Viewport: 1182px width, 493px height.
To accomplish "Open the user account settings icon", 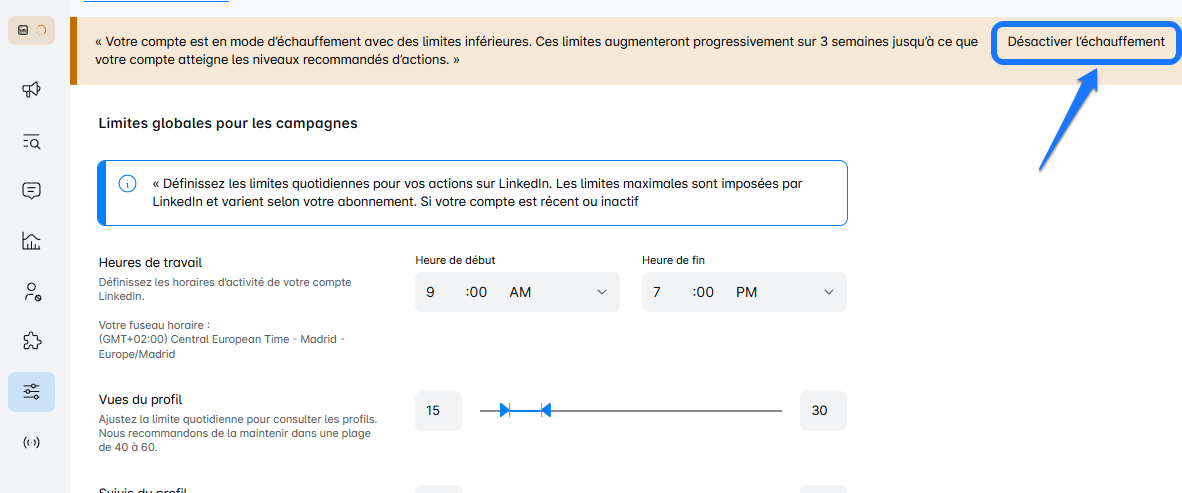I will (31, 292).
